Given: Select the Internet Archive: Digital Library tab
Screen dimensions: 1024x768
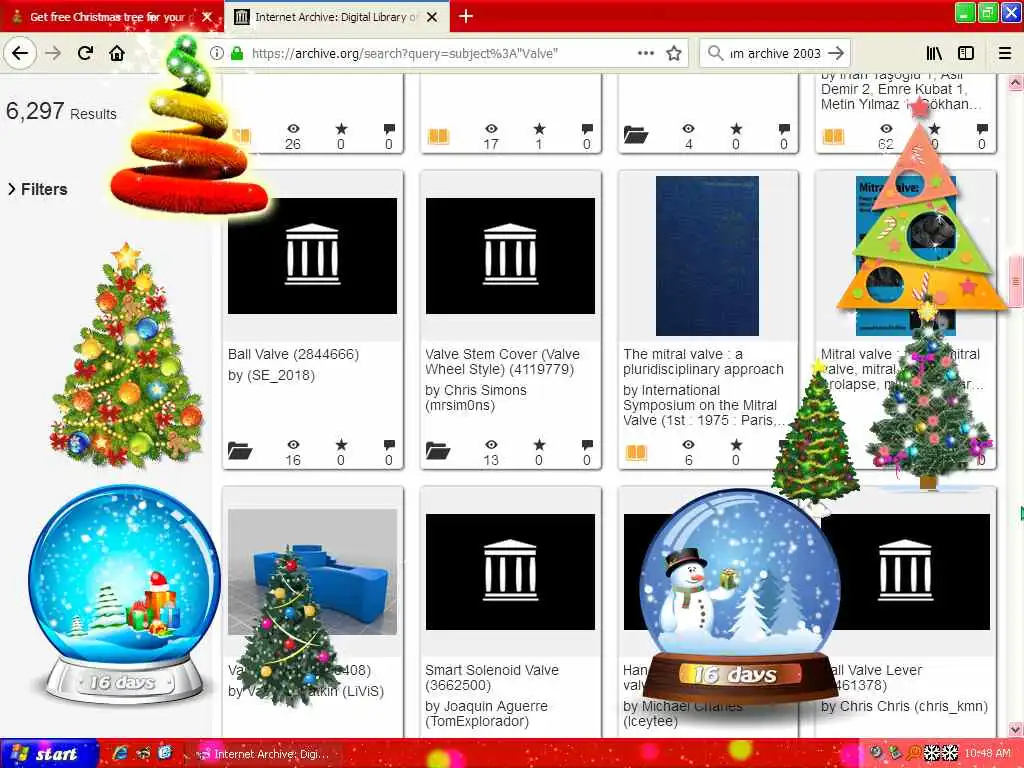Looking at the screenshot, I should pos(336,16).
